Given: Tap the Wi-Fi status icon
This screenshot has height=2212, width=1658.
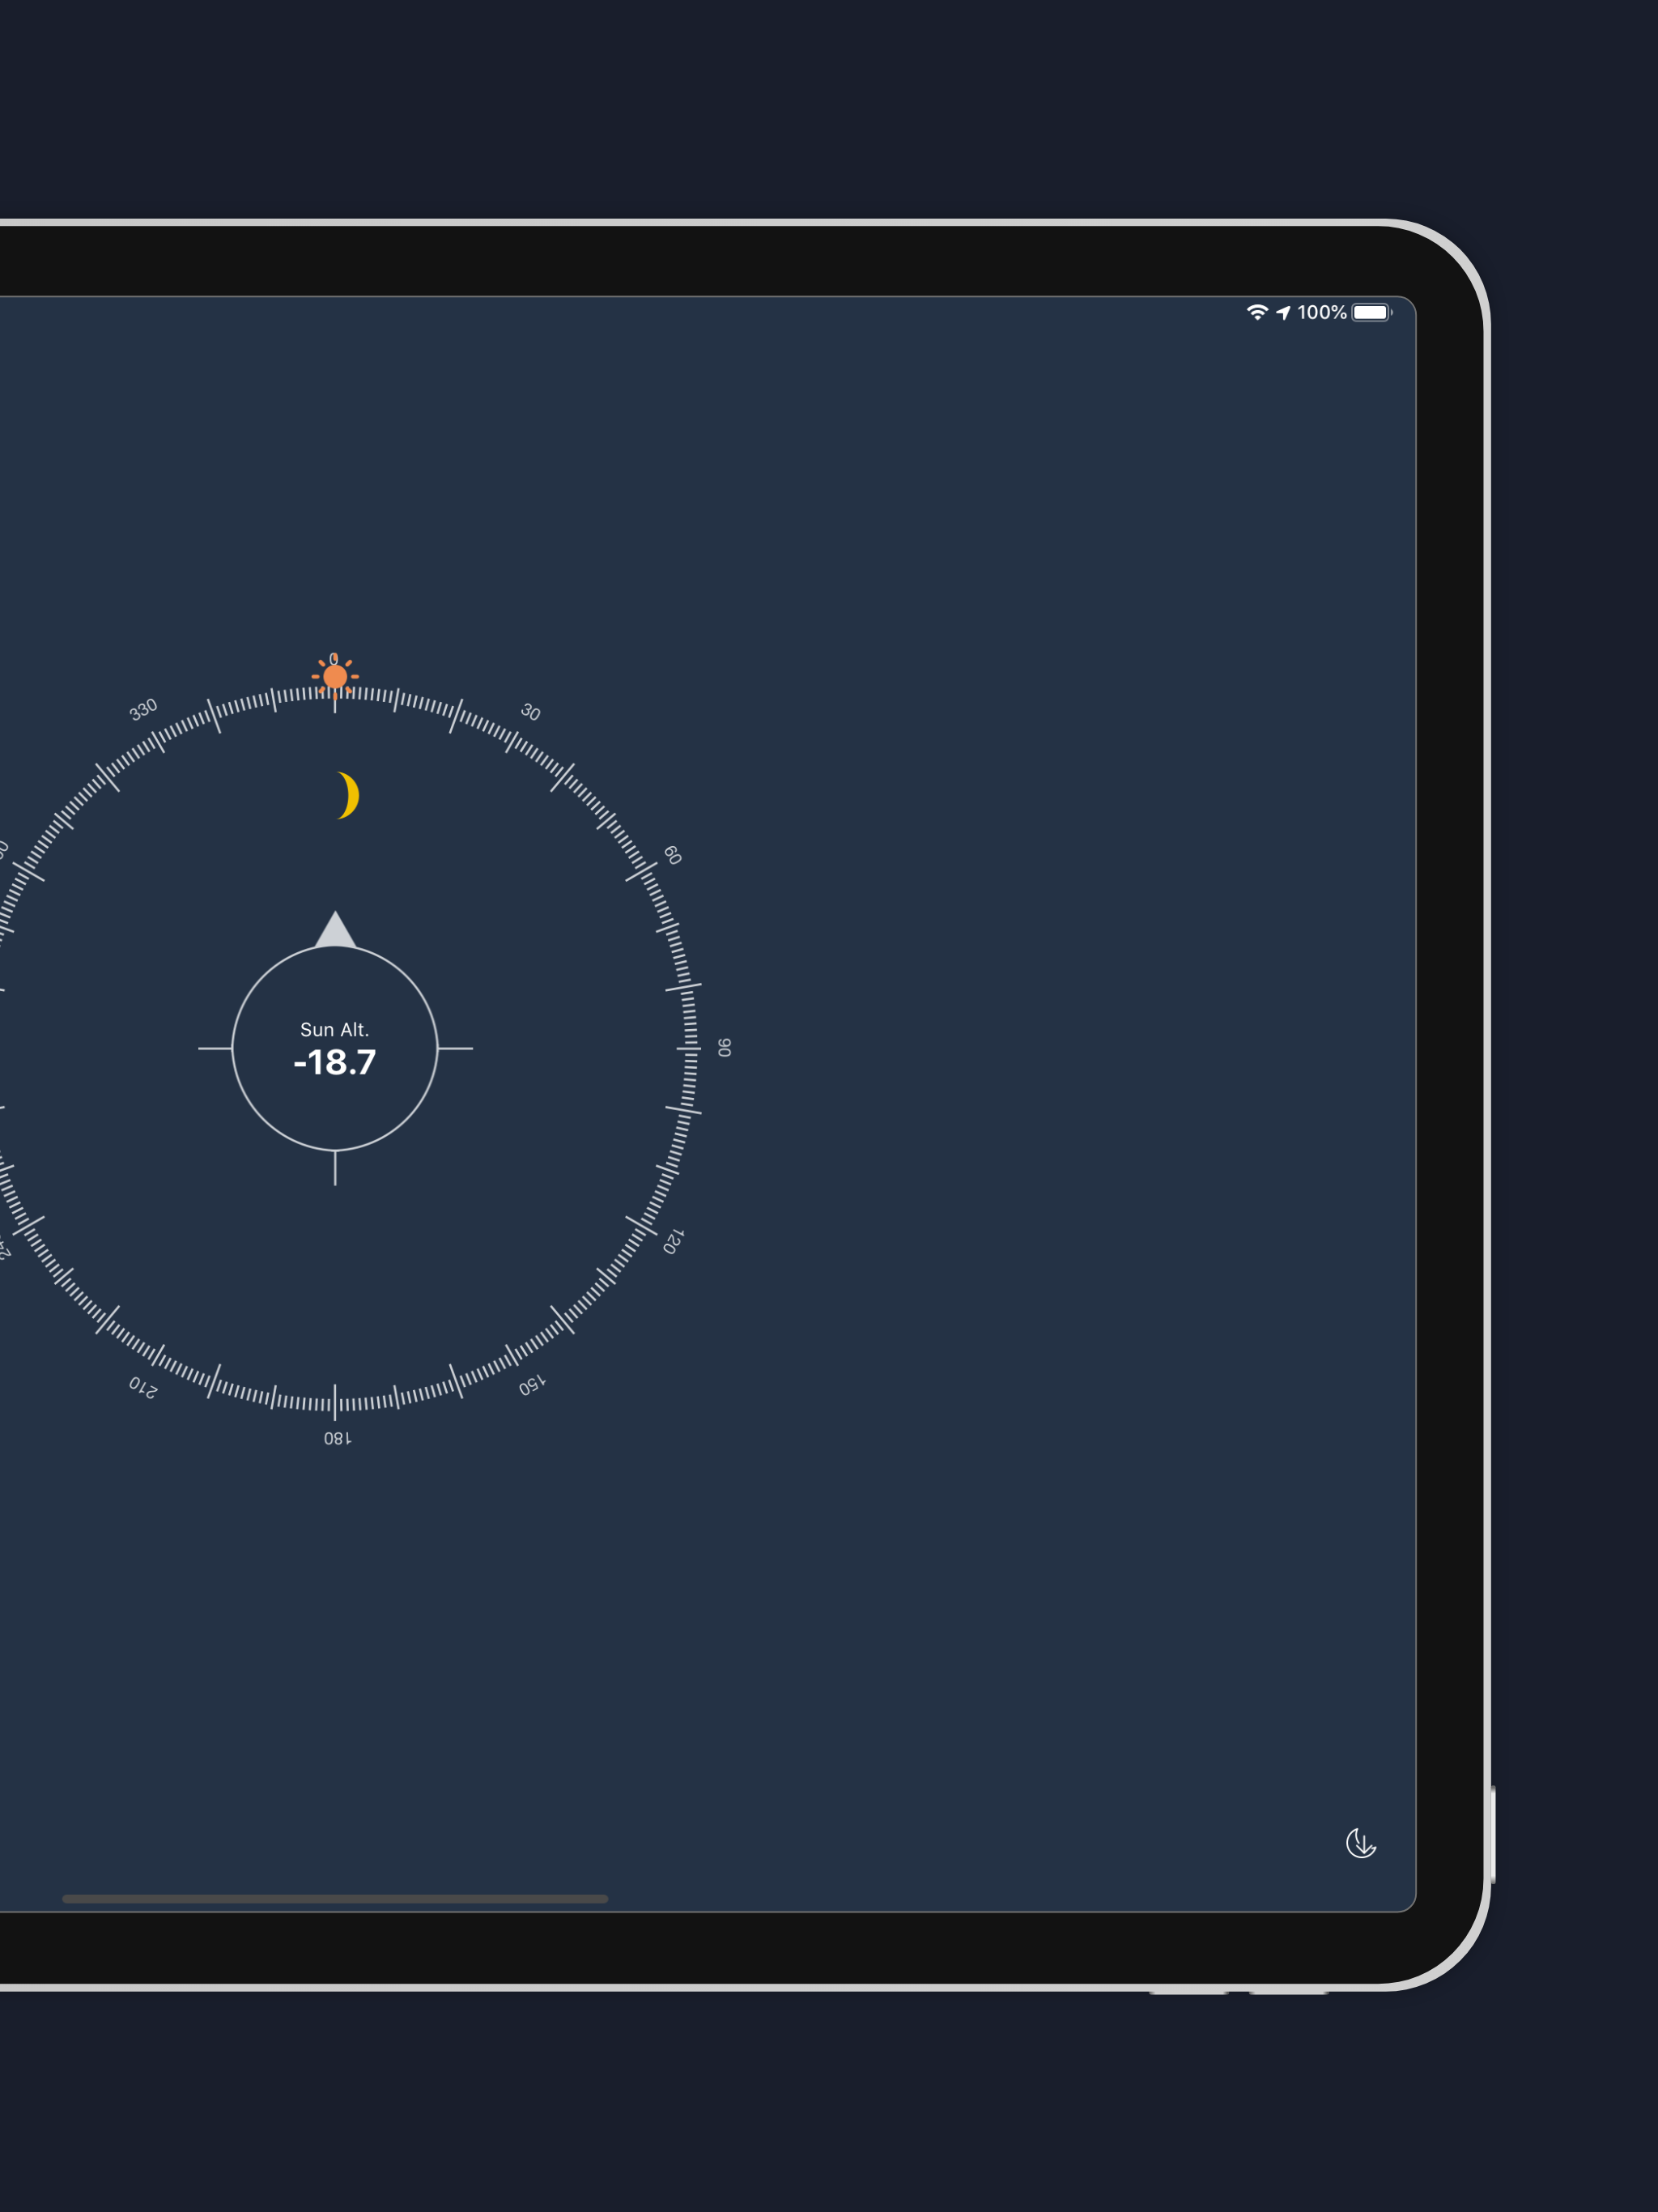Looking at the screenshot, I should (x=1257, y=313).
